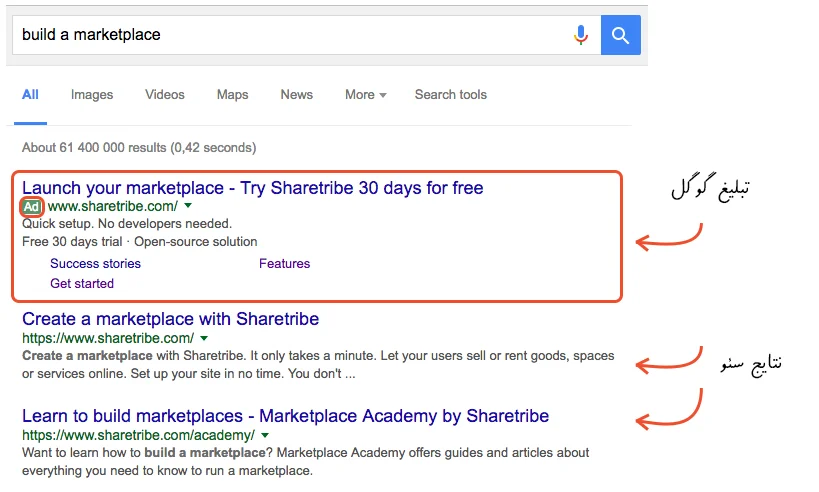Click the blue magnifier search button
The image size is (819, 492).
point(620,35)
